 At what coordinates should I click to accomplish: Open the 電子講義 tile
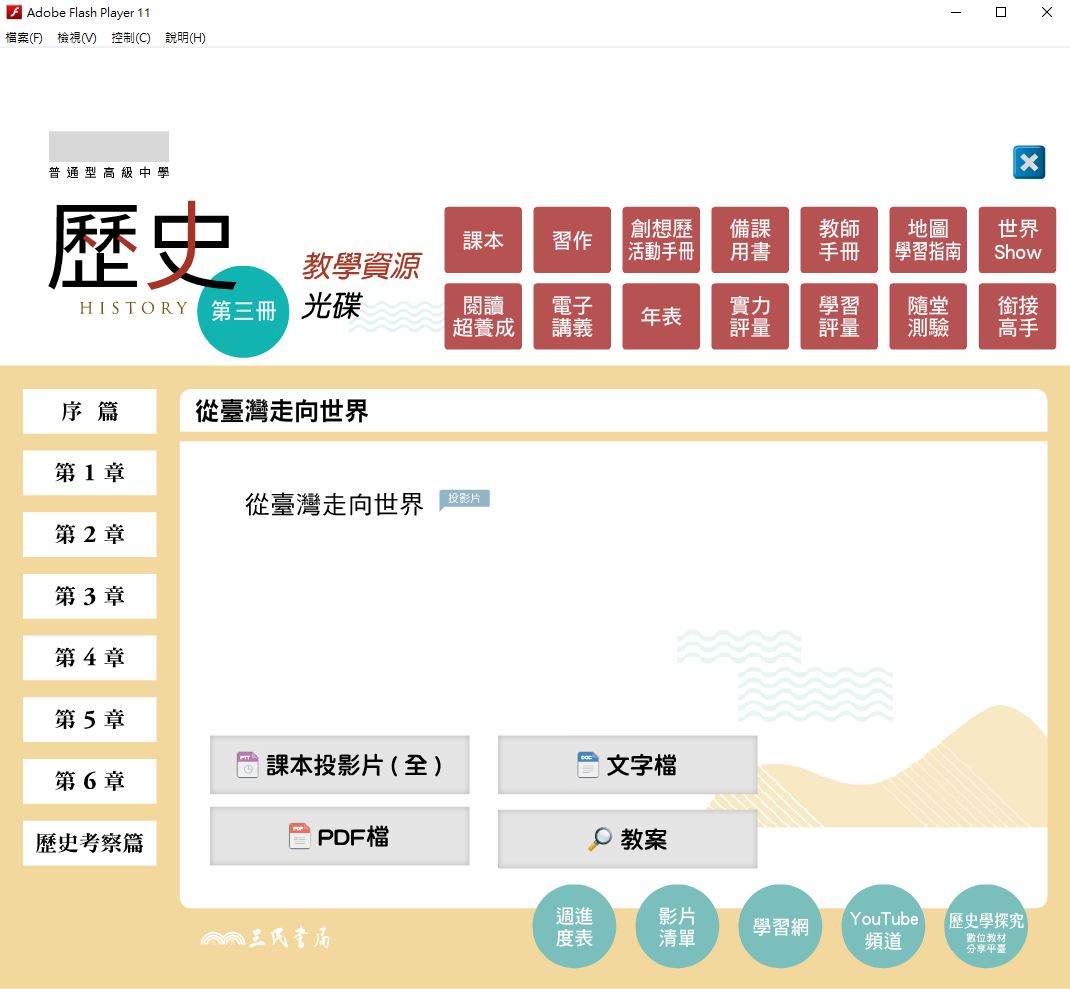(572, 316)
